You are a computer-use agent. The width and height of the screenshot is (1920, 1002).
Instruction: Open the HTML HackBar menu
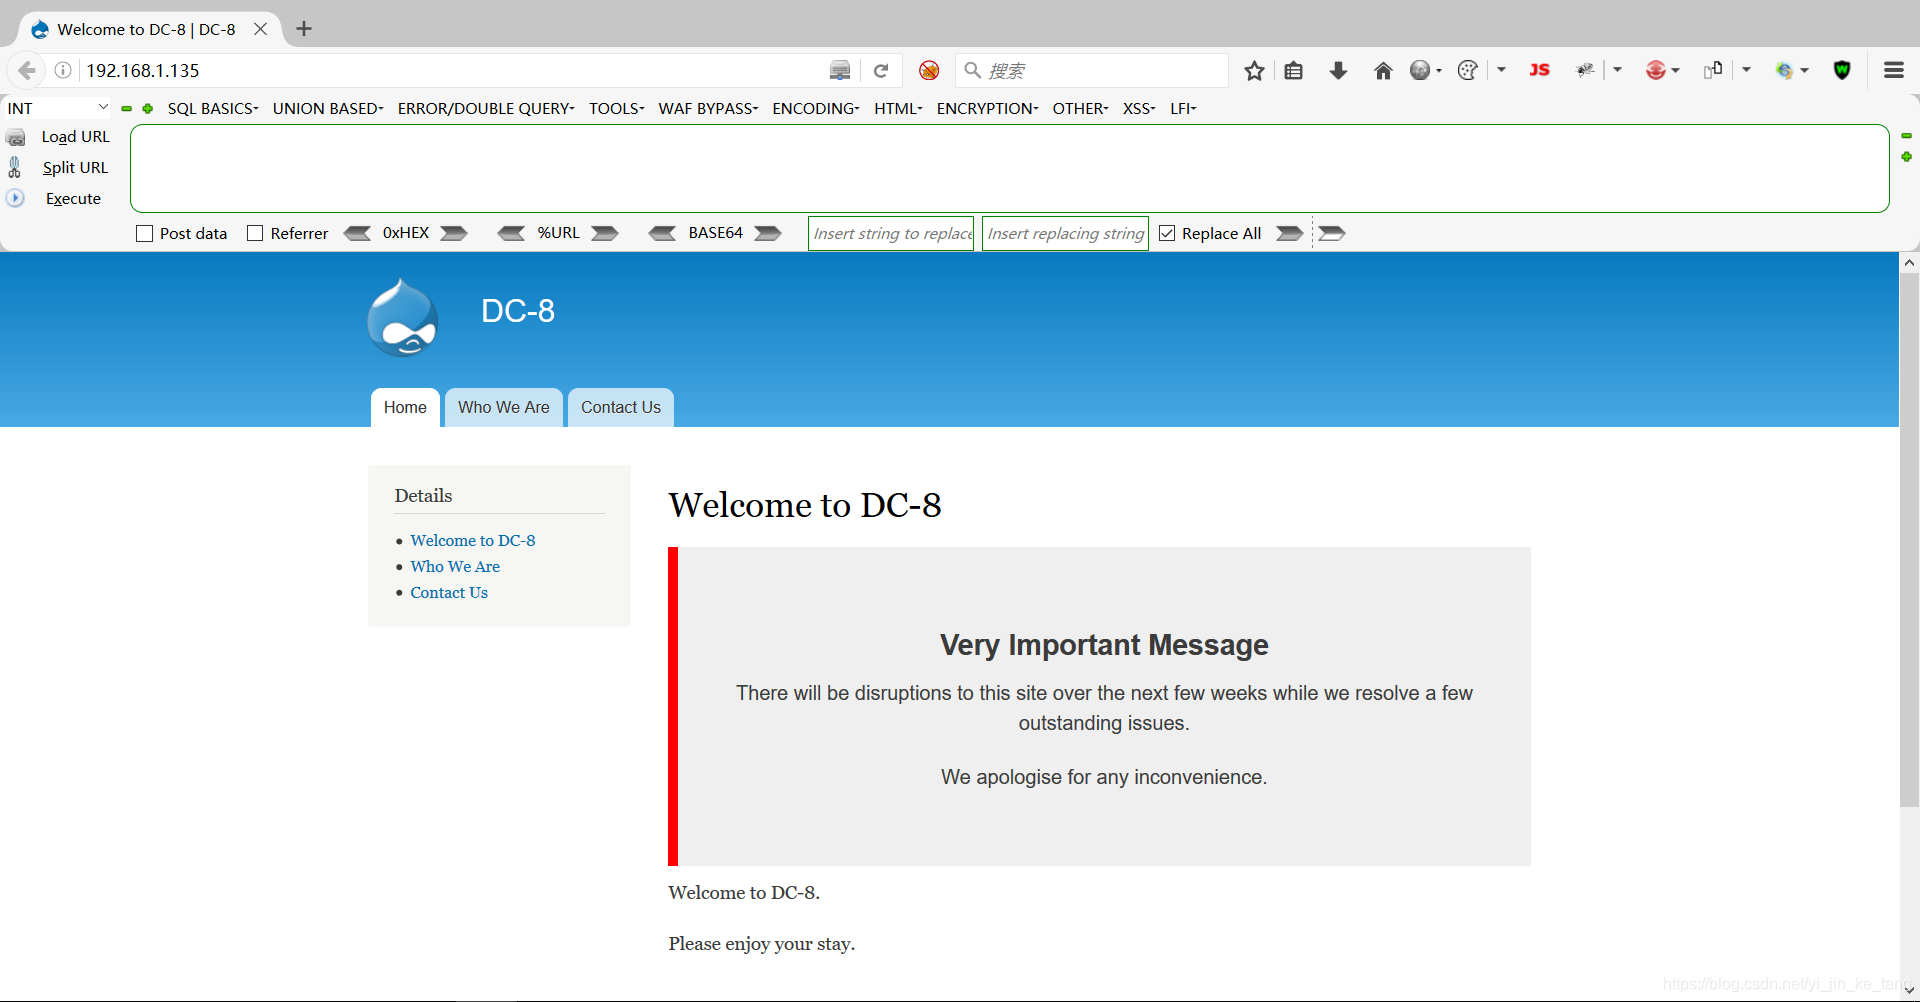point(898,108)
